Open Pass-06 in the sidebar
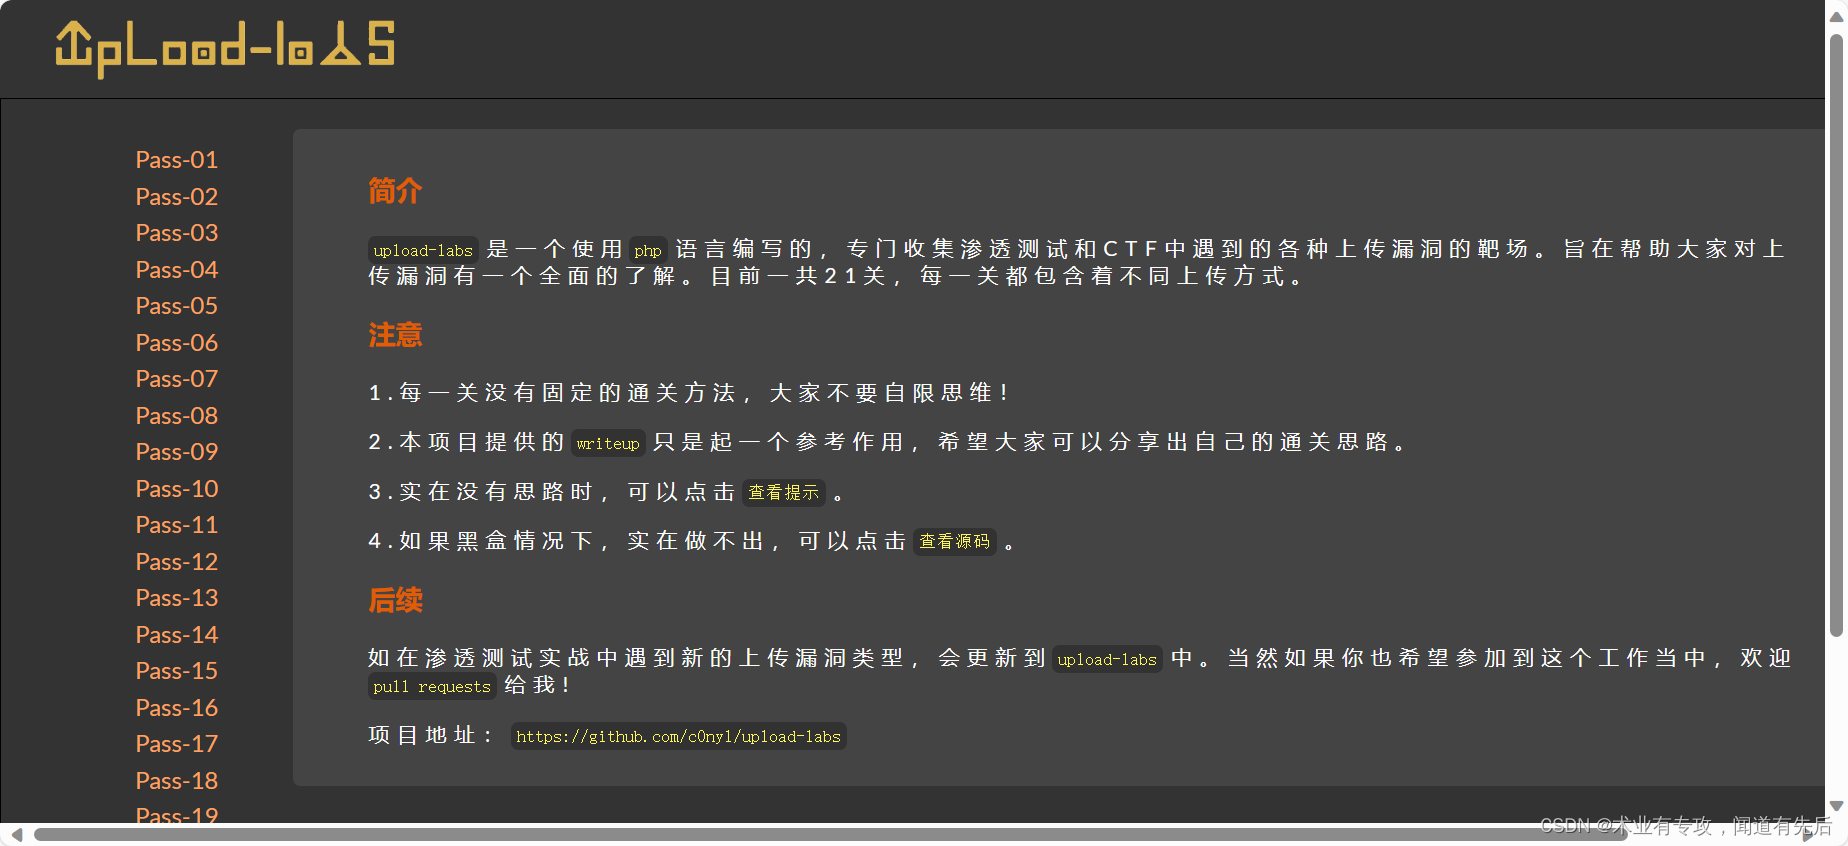The image size is (1848, 846). coord(177,343)
